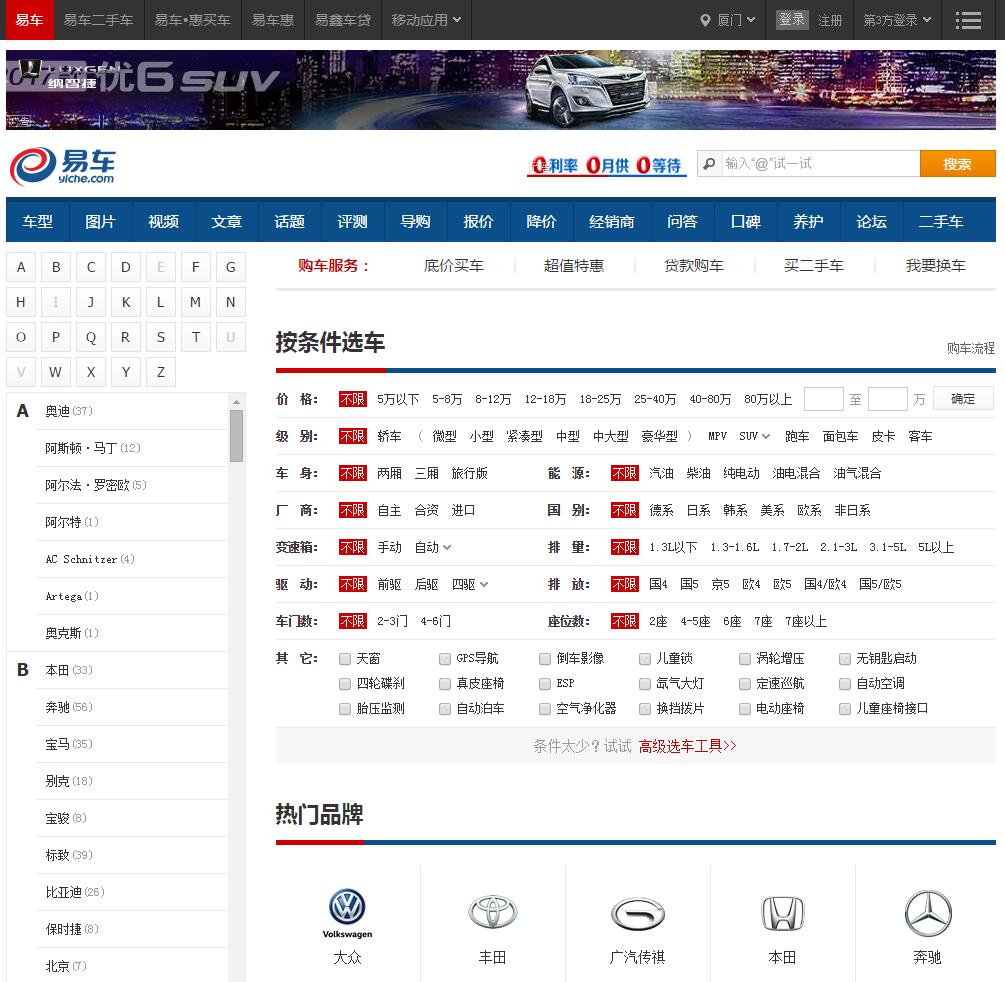Image resolution: width=1005 pixels, height=982 pixels.
Task: Open the Luxgen 优6 SUV banner ad
Action: (x=501, y=90)
